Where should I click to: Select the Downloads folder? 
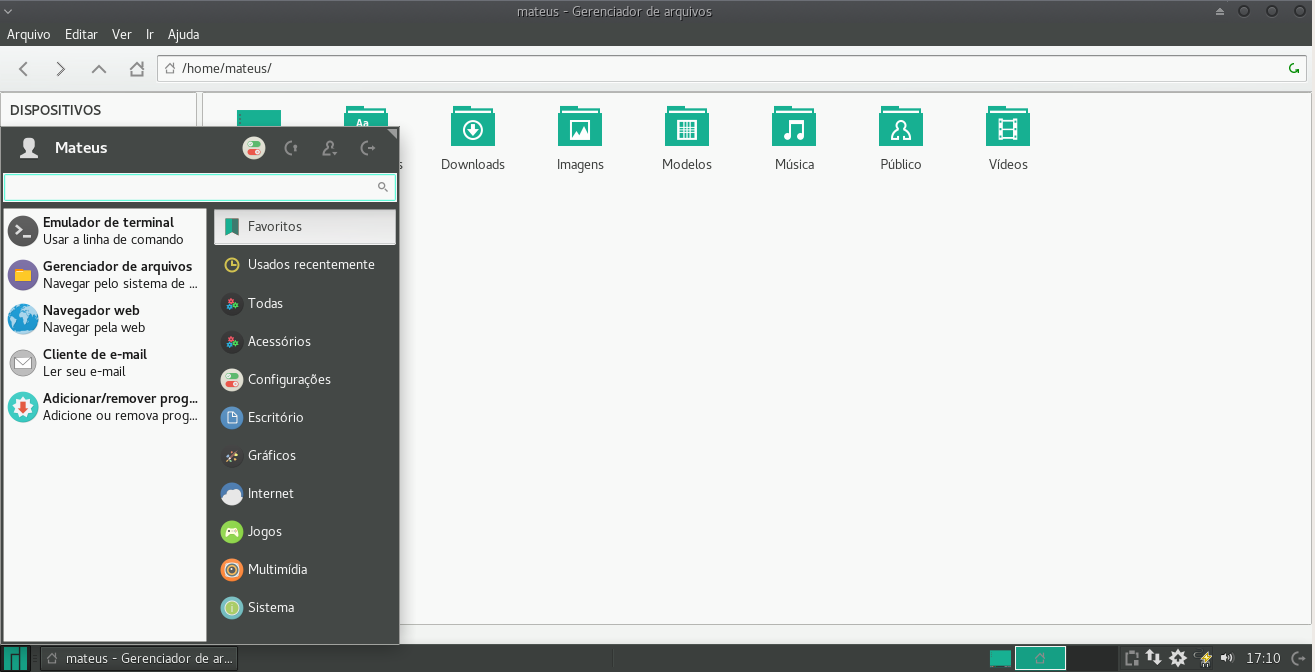tap(473, 138)
